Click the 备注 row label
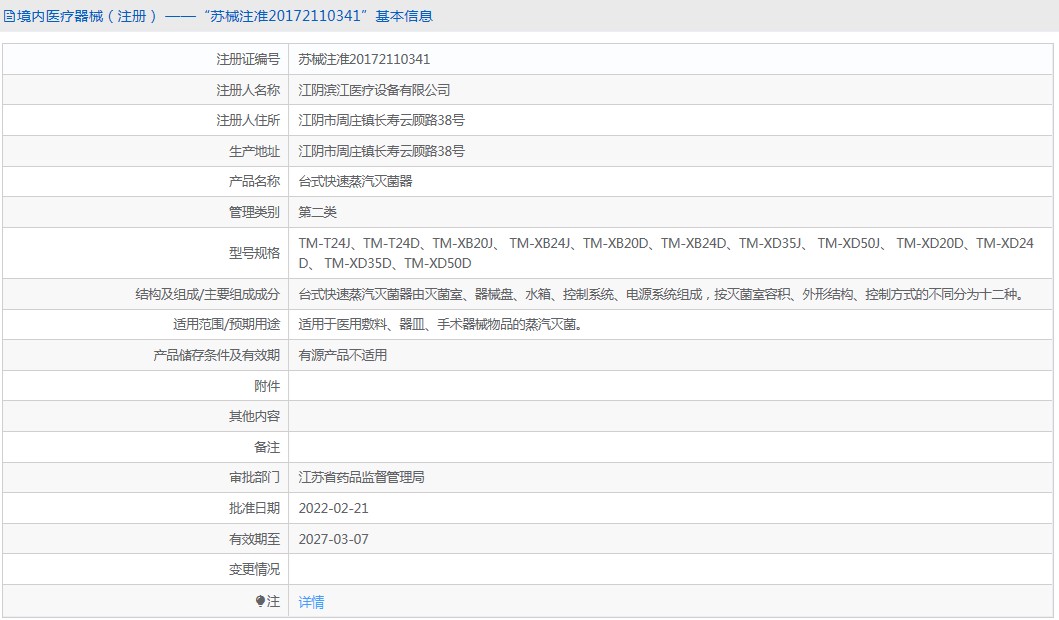The image size is (1059, 620). pos(267,447)
